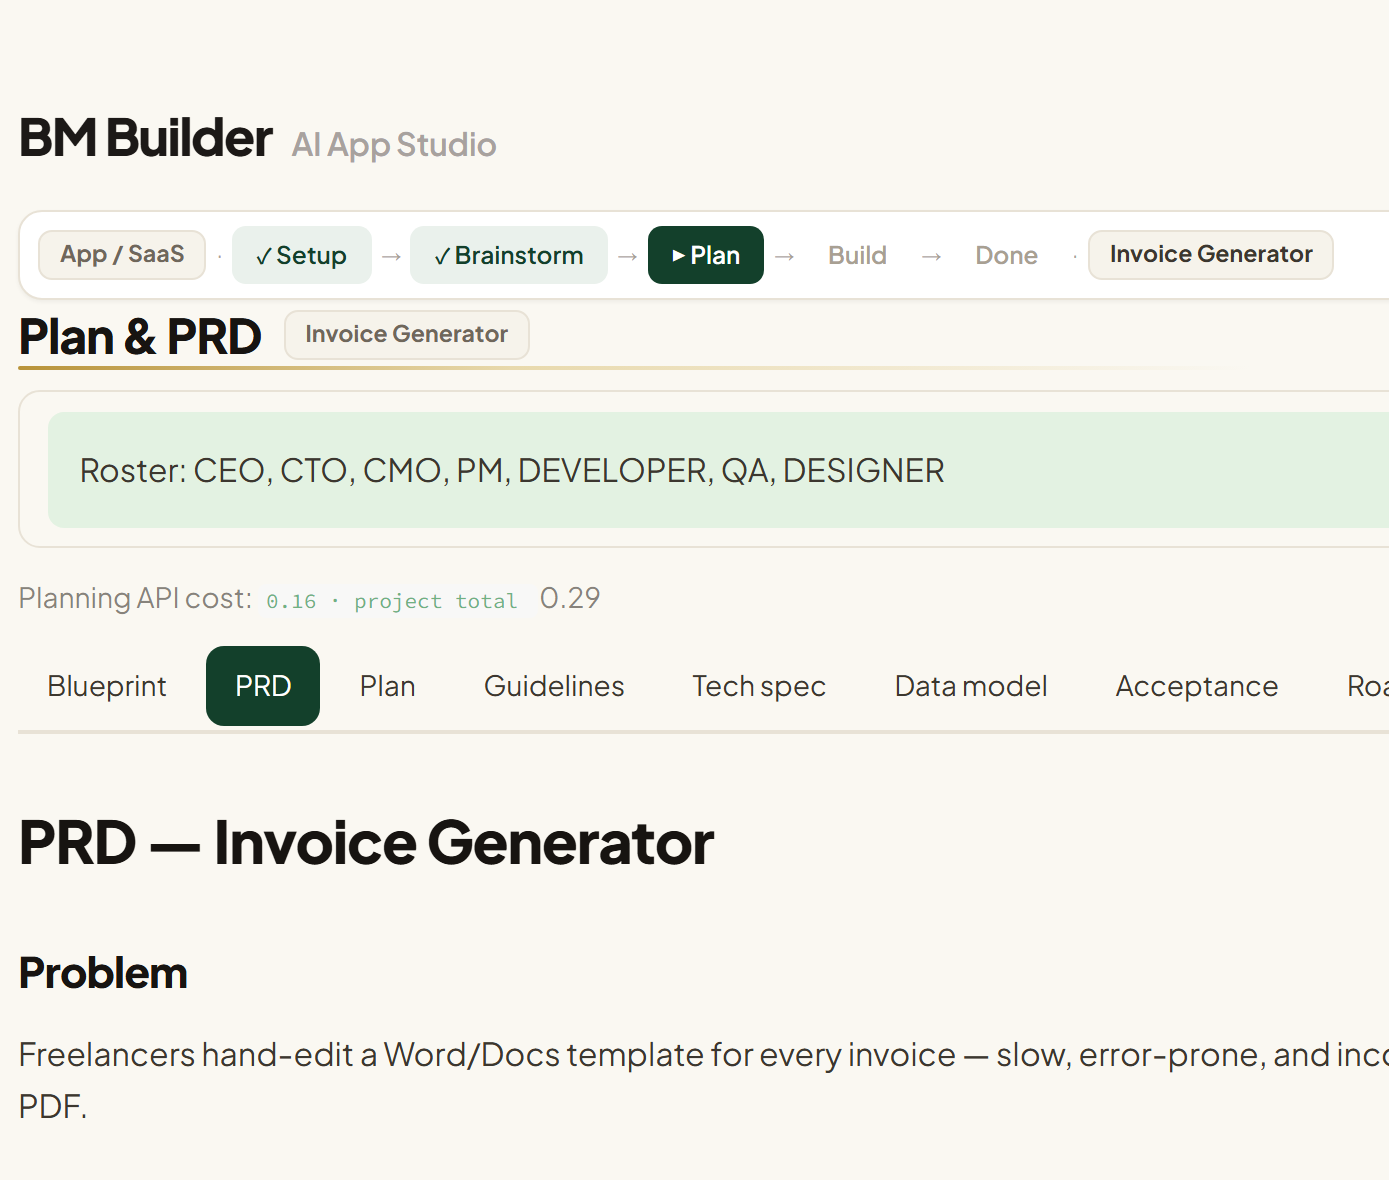Open the completed Brainstorm step
This screenshot has width=1389, height=1180.
(509, 255)
